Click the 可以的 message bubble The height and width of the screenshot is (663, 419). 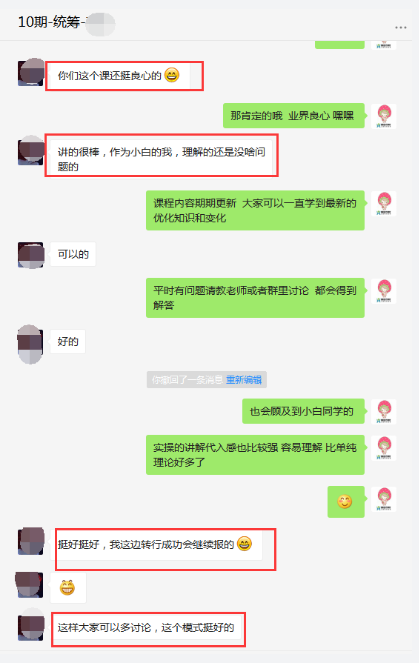(x=73, y=254)
